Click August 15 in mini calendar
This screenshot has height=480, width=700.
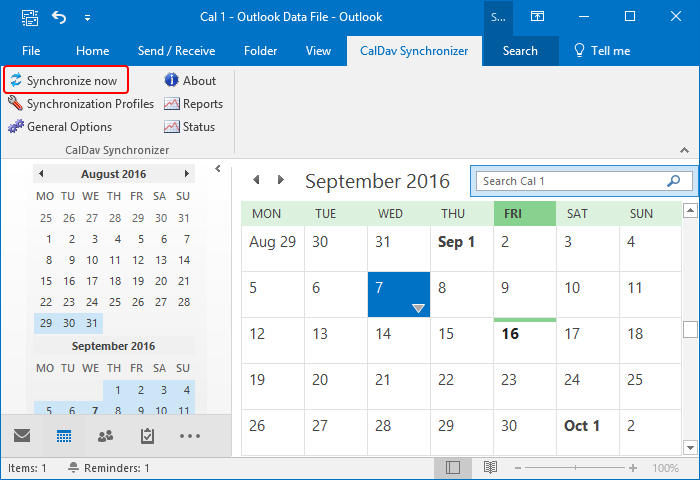click(46, 281)
